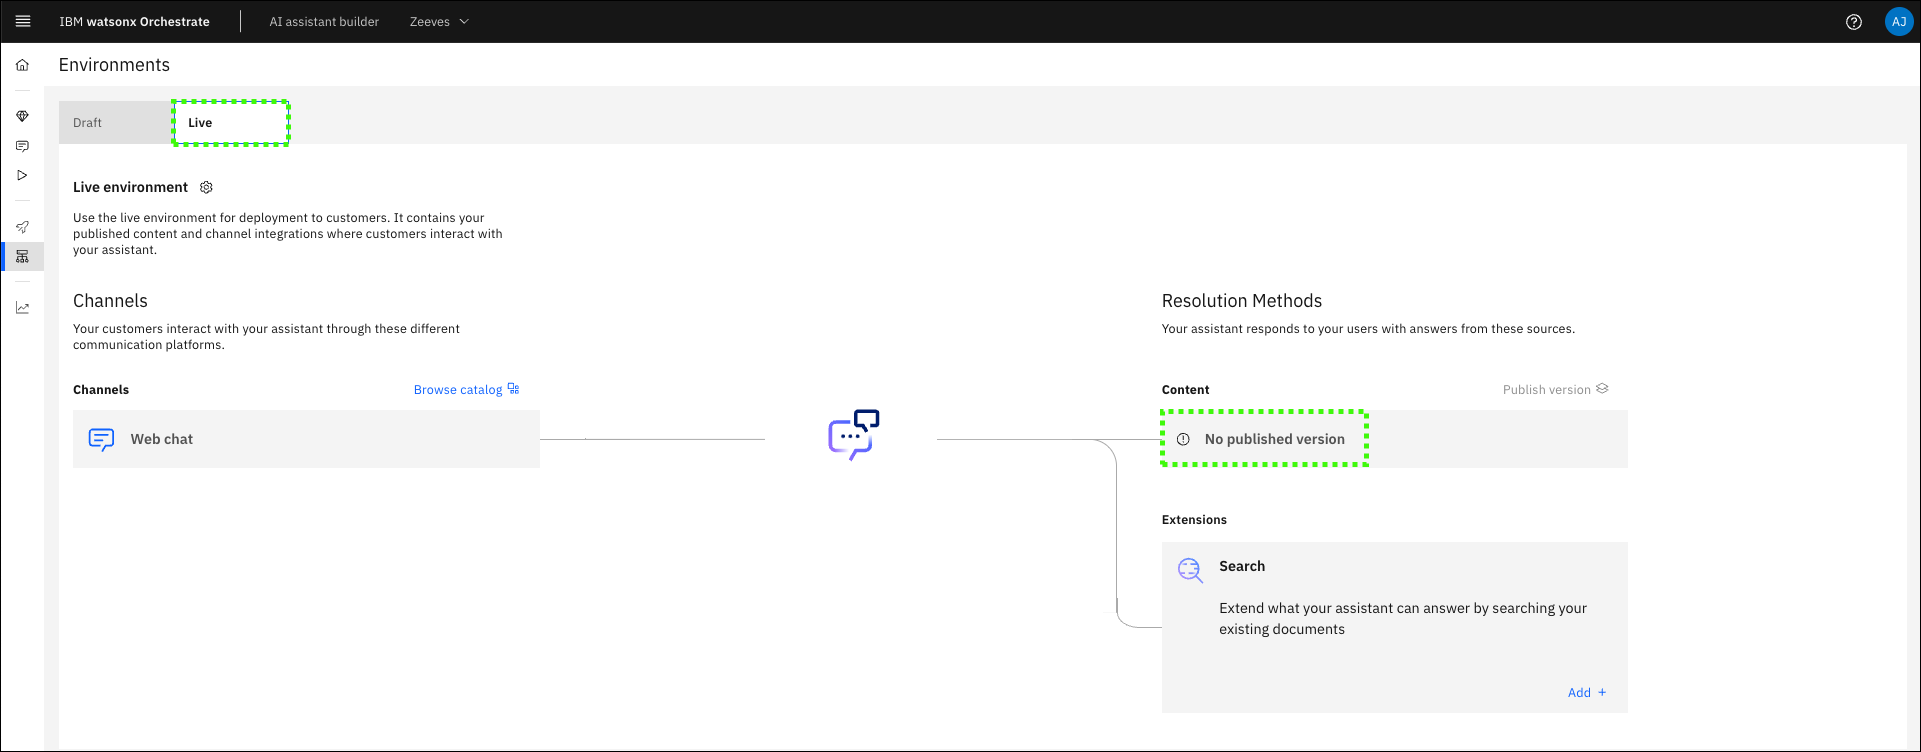Viewport: 1921px width, 752px height.
Task: Switch to the Draft tab
Action: [88, 123]
